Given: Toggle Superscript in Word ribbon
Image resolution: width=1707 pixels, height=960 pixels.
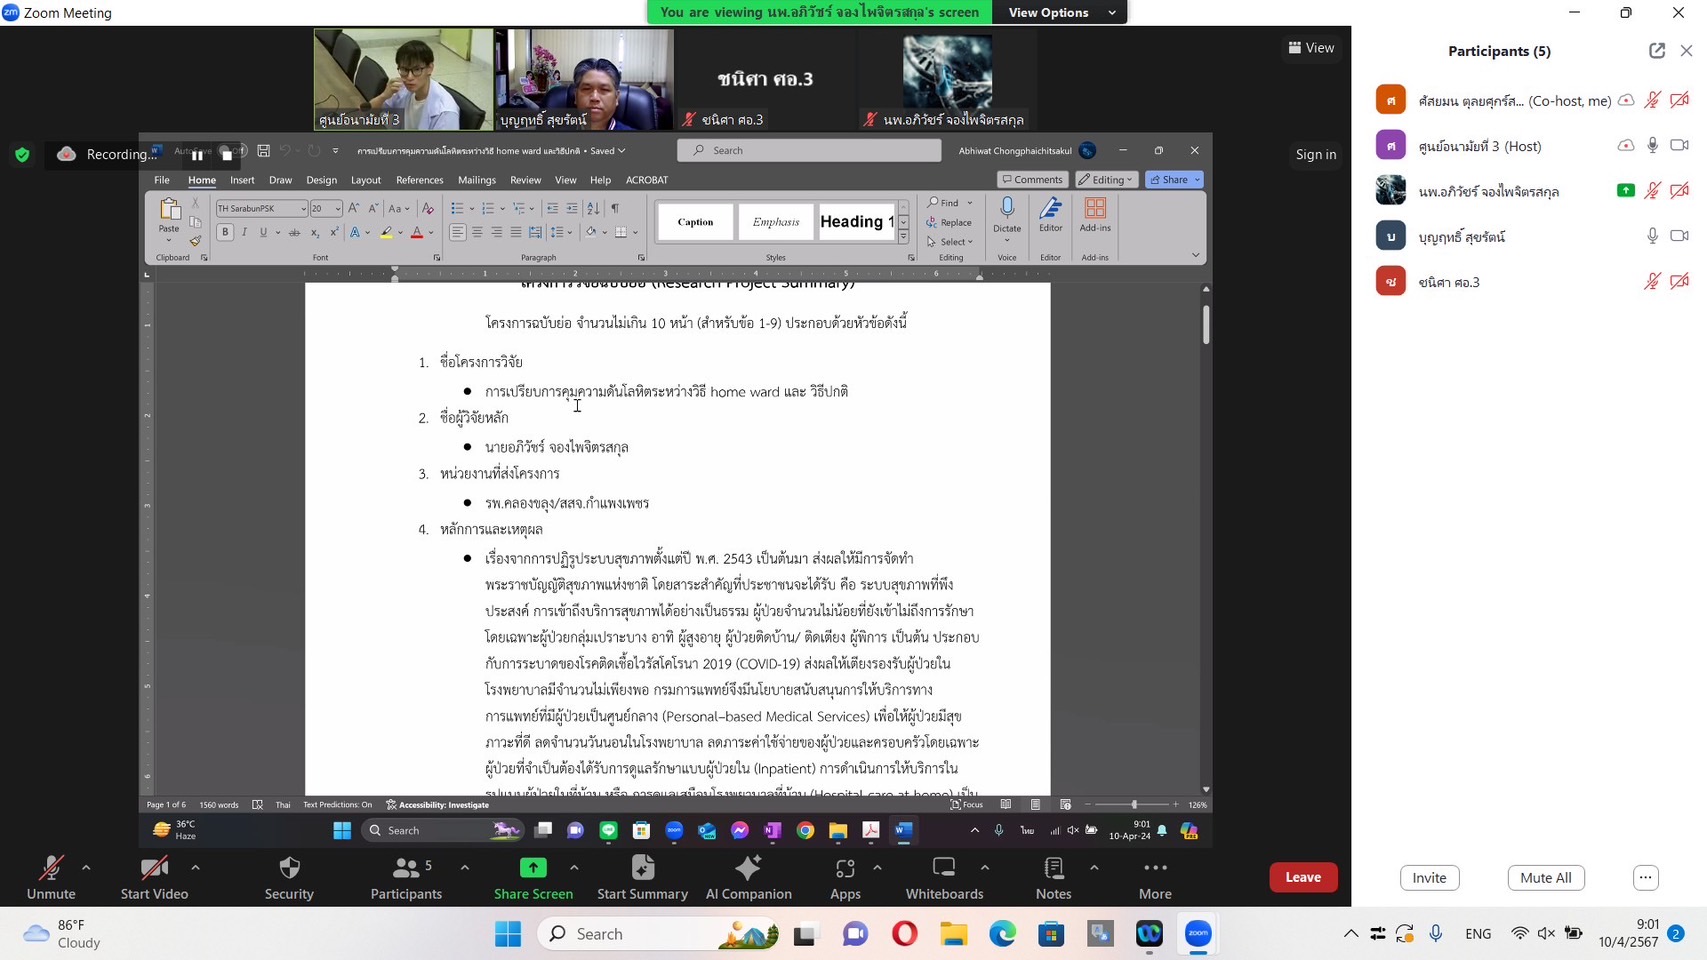Looking at the screenshot, I should [334, 232].
